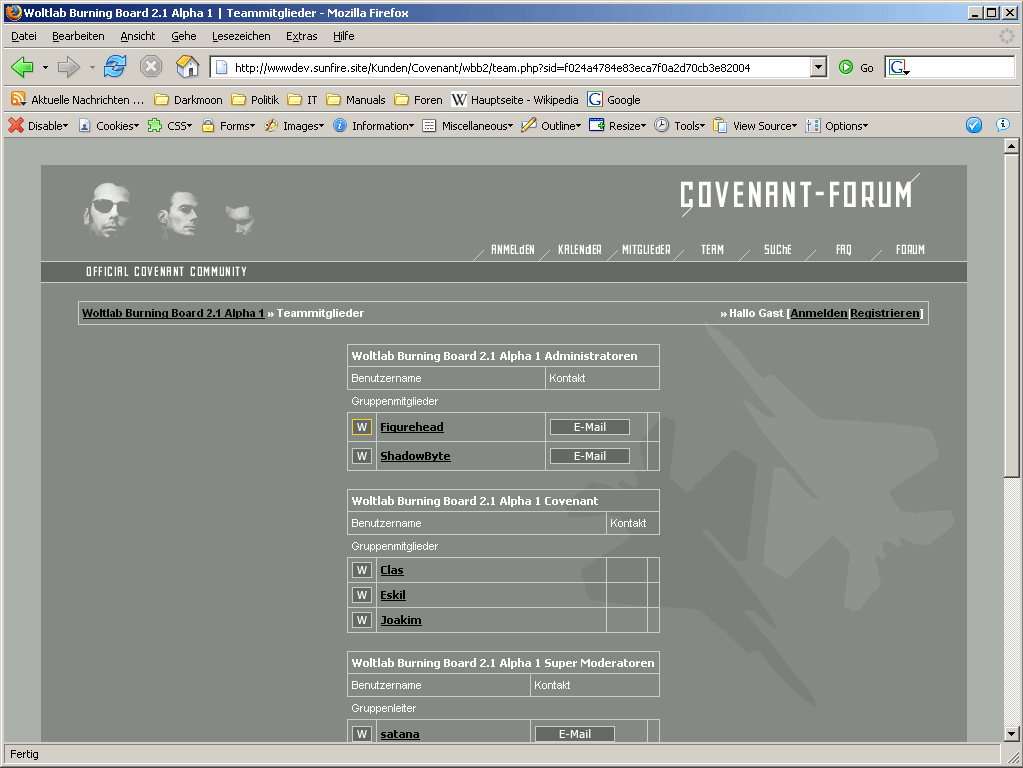Screen dimensions: 1023x768
Task: Click the green Back arrow button
Action: point(23,67)
